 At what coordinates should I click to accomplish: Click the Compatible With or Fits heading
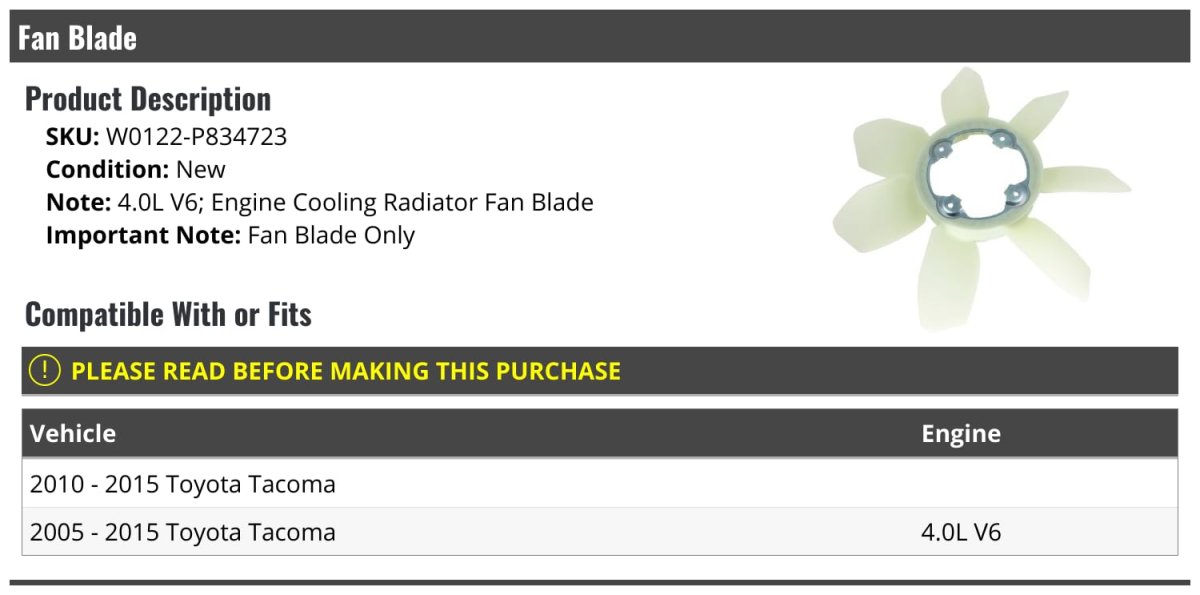tap(168, 314)
